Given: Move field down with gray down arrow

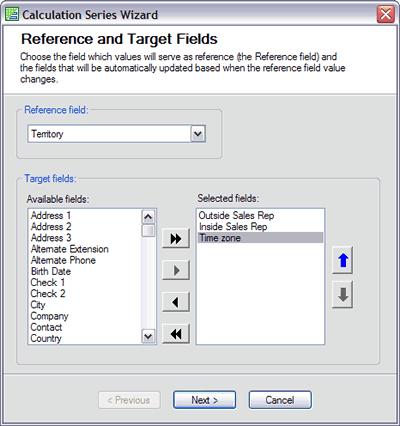Looking at the screenshot, I should pyautogui.click(x=343, y=295).
